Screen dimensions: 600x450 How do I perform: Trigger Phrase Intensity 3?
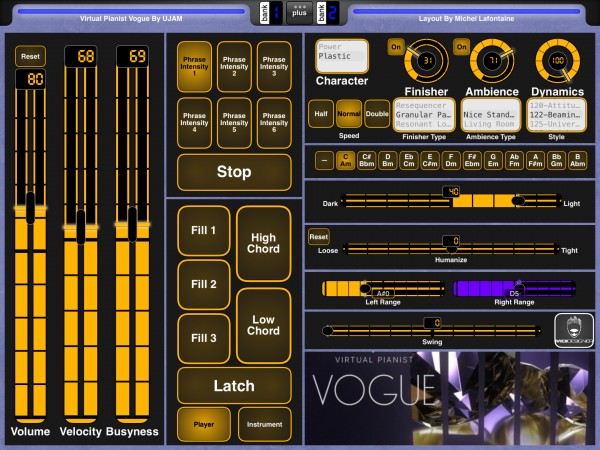(x=274, y=67)
